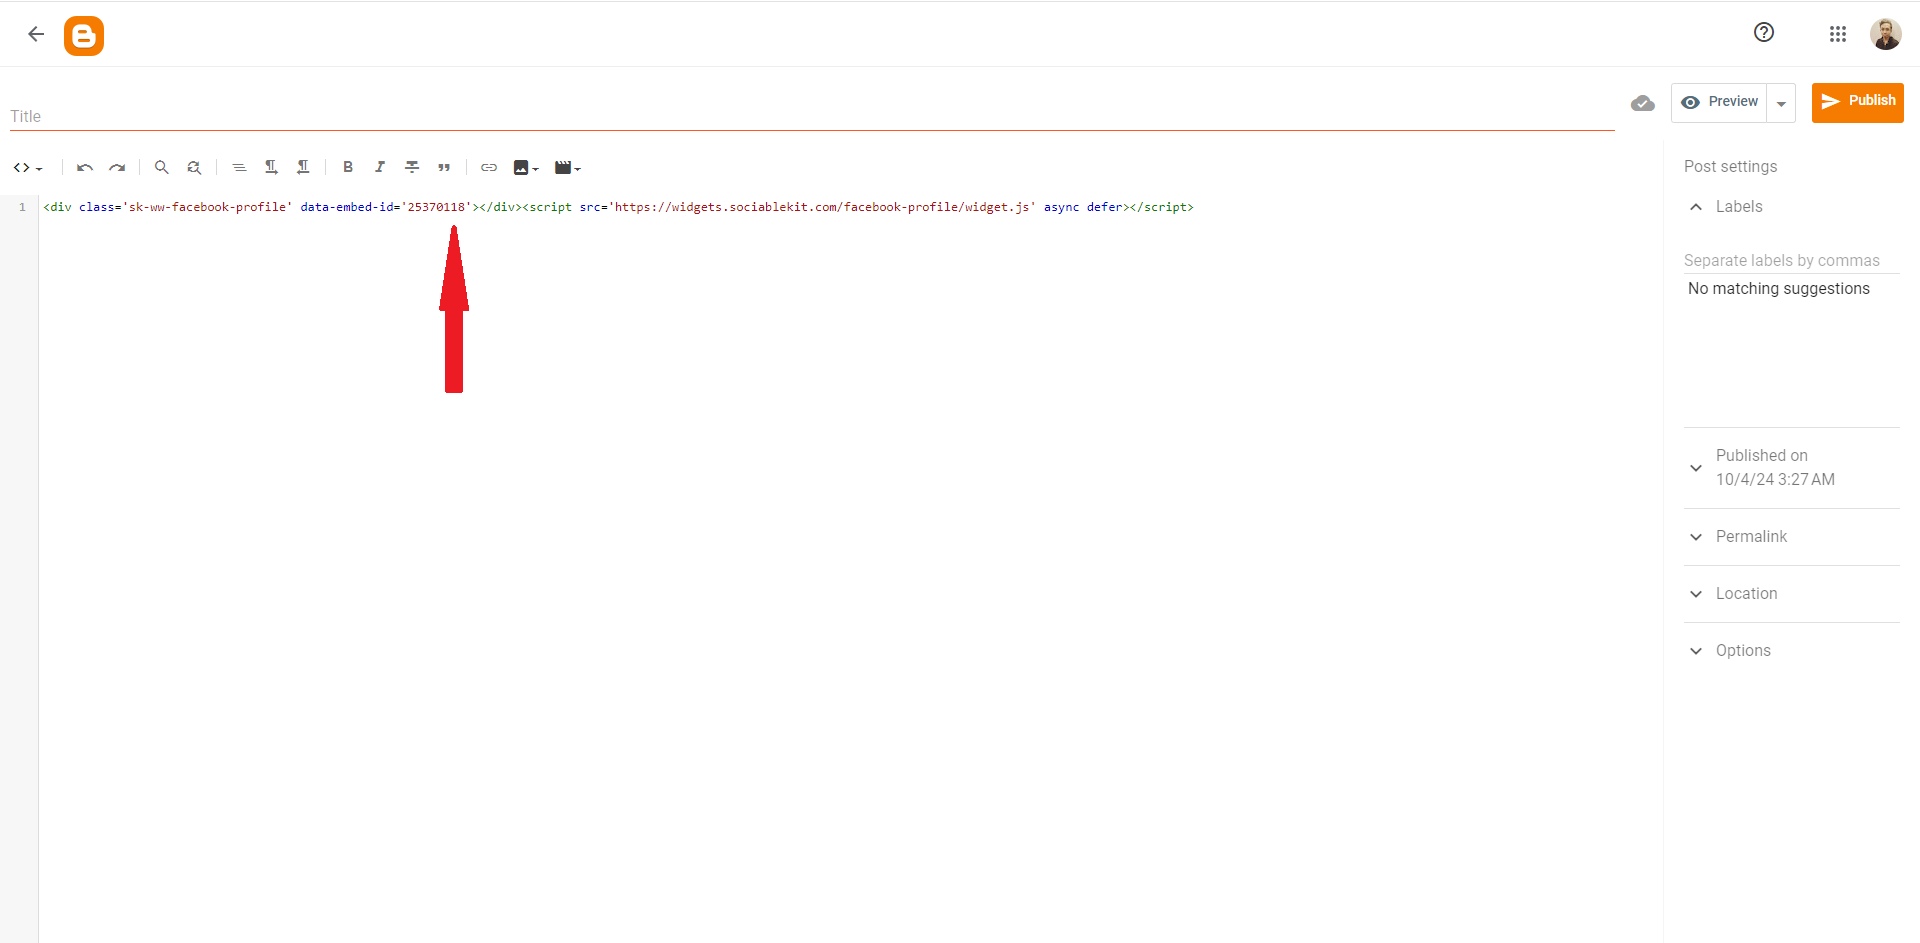
Task: Toggle italic formatting
Action: [x=380, y=167]
